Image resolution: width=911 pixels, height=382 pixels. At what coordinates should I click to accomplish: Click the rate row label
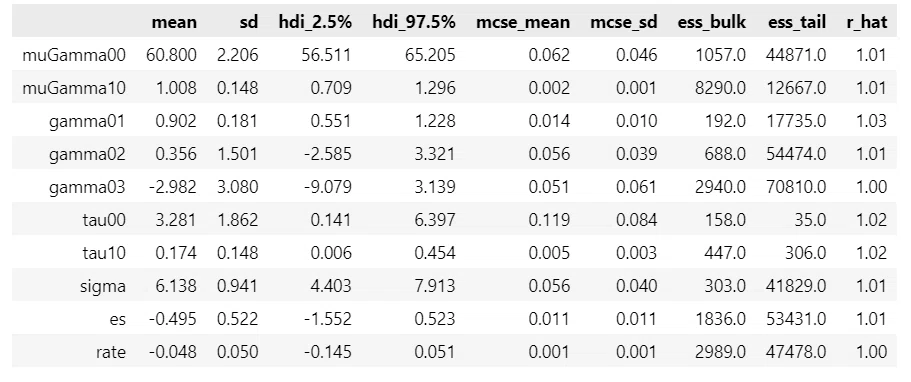[x=112, y=352]
